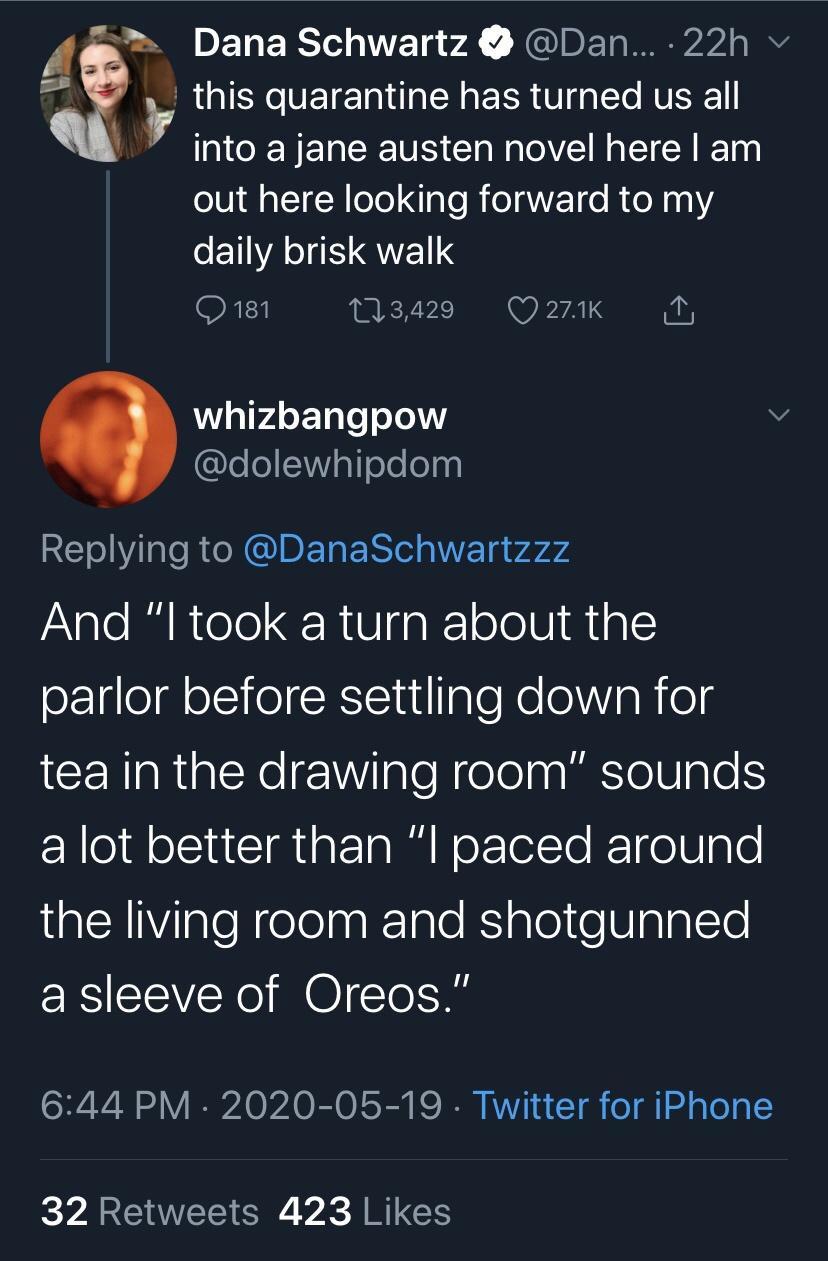The width and height of the screenshot is (828, 1261).
Task: Tap the share icon on Dana's tweet
Action: coord(680,310)
